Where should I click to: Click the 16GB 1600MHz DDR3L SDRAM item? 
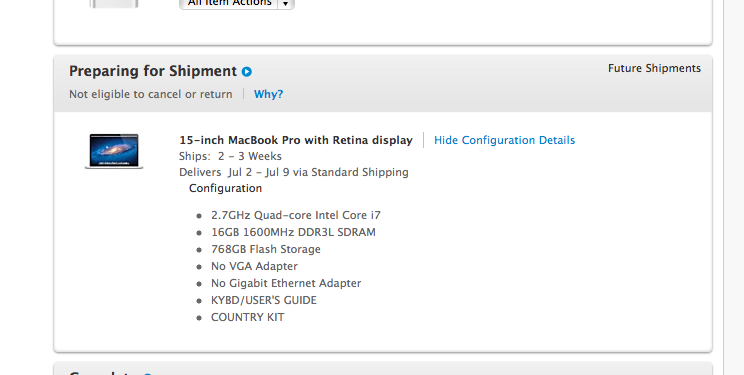tap(293, 232)
